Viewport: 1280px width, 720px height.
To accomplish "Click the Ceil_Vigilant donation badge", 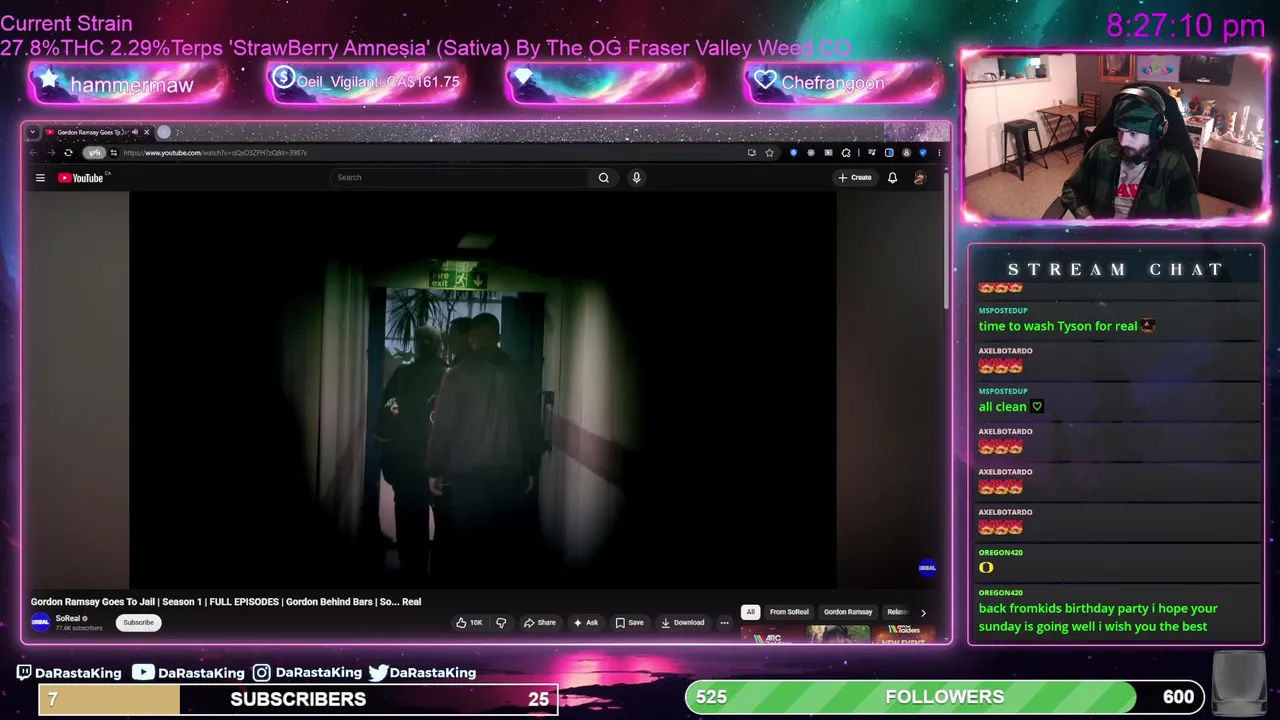I will click(366, 82).
